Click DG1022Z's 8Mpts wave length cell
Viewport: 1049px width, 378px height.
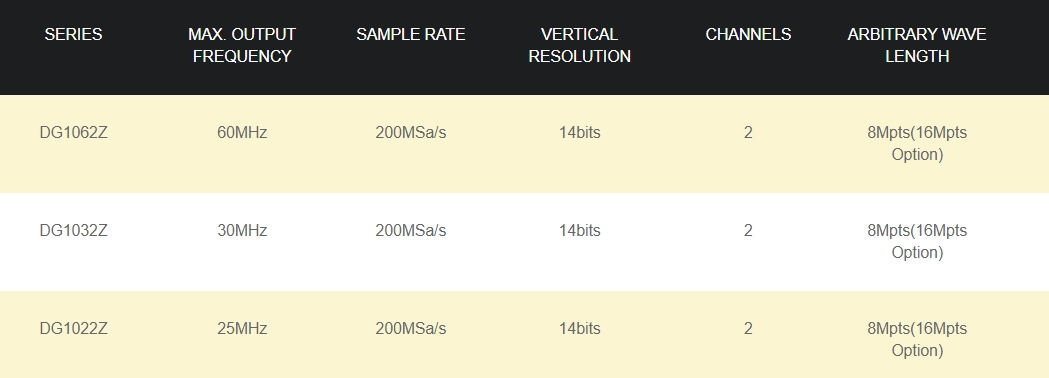[917, 339]
